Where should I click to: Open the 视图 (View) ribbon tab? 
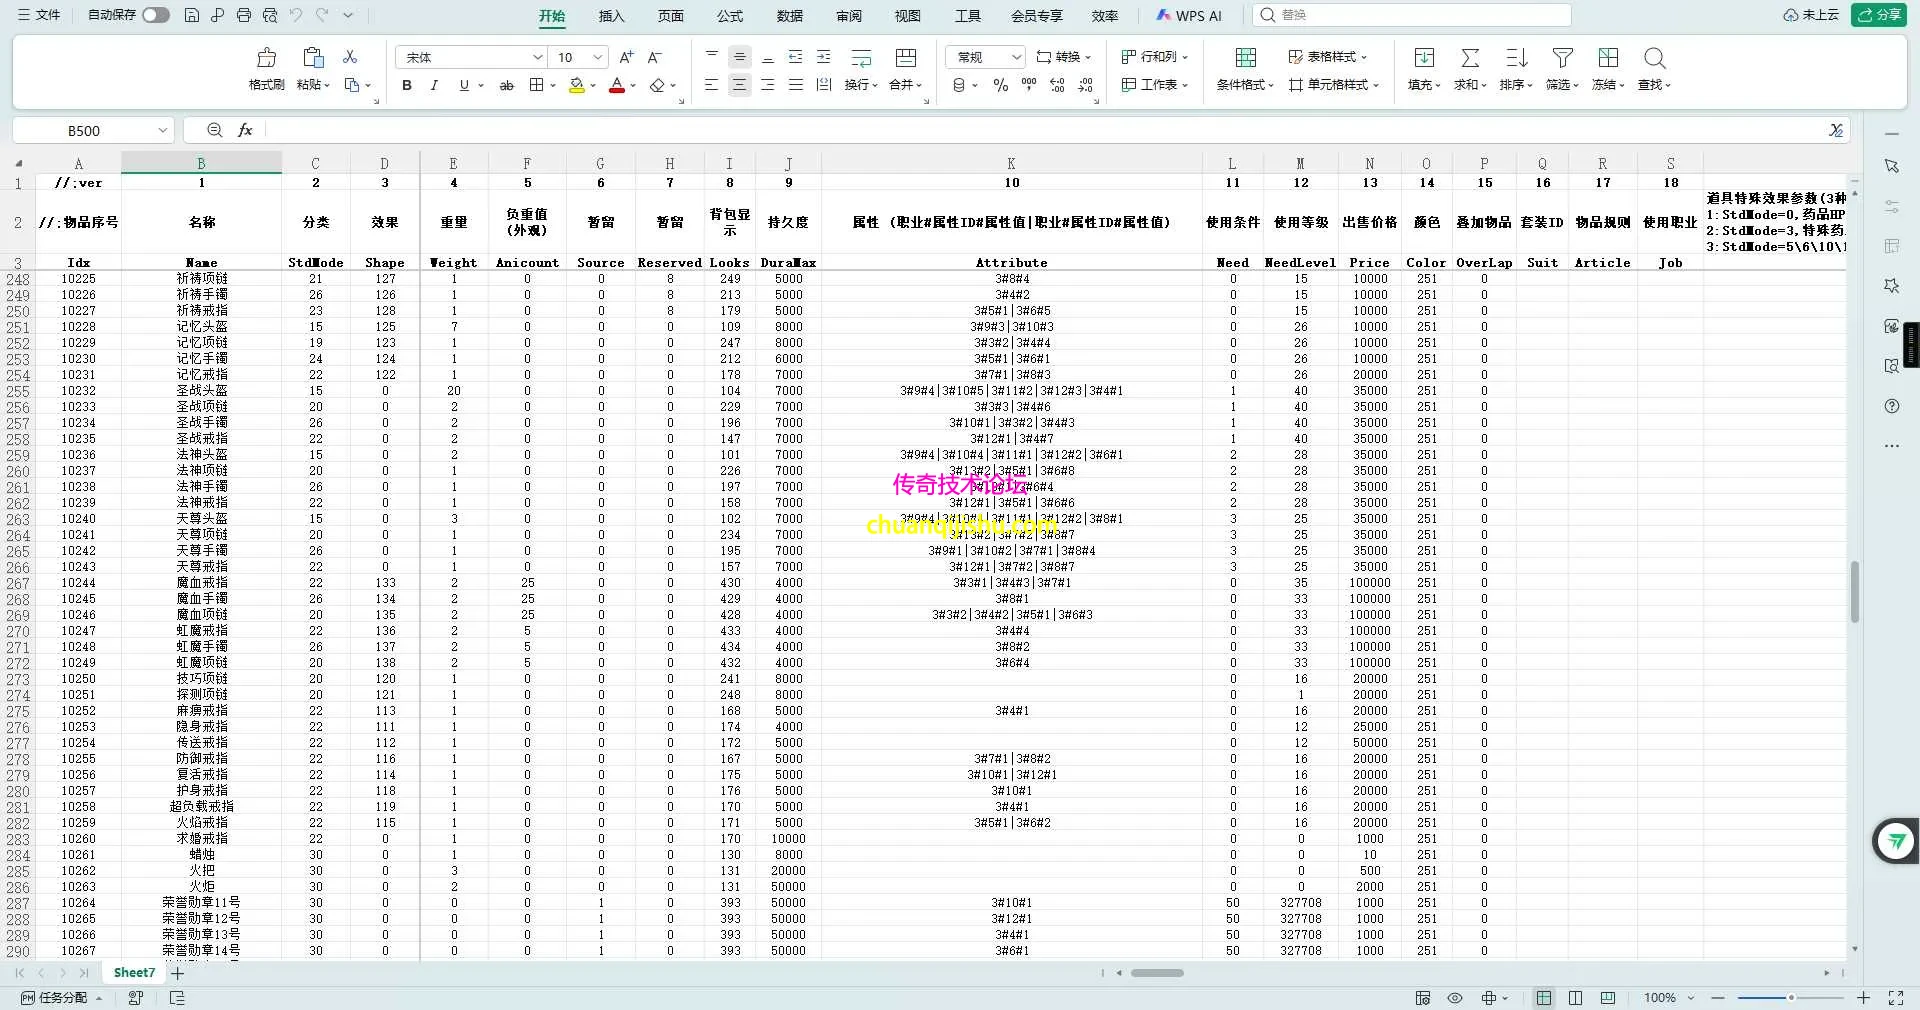(907, 16)
